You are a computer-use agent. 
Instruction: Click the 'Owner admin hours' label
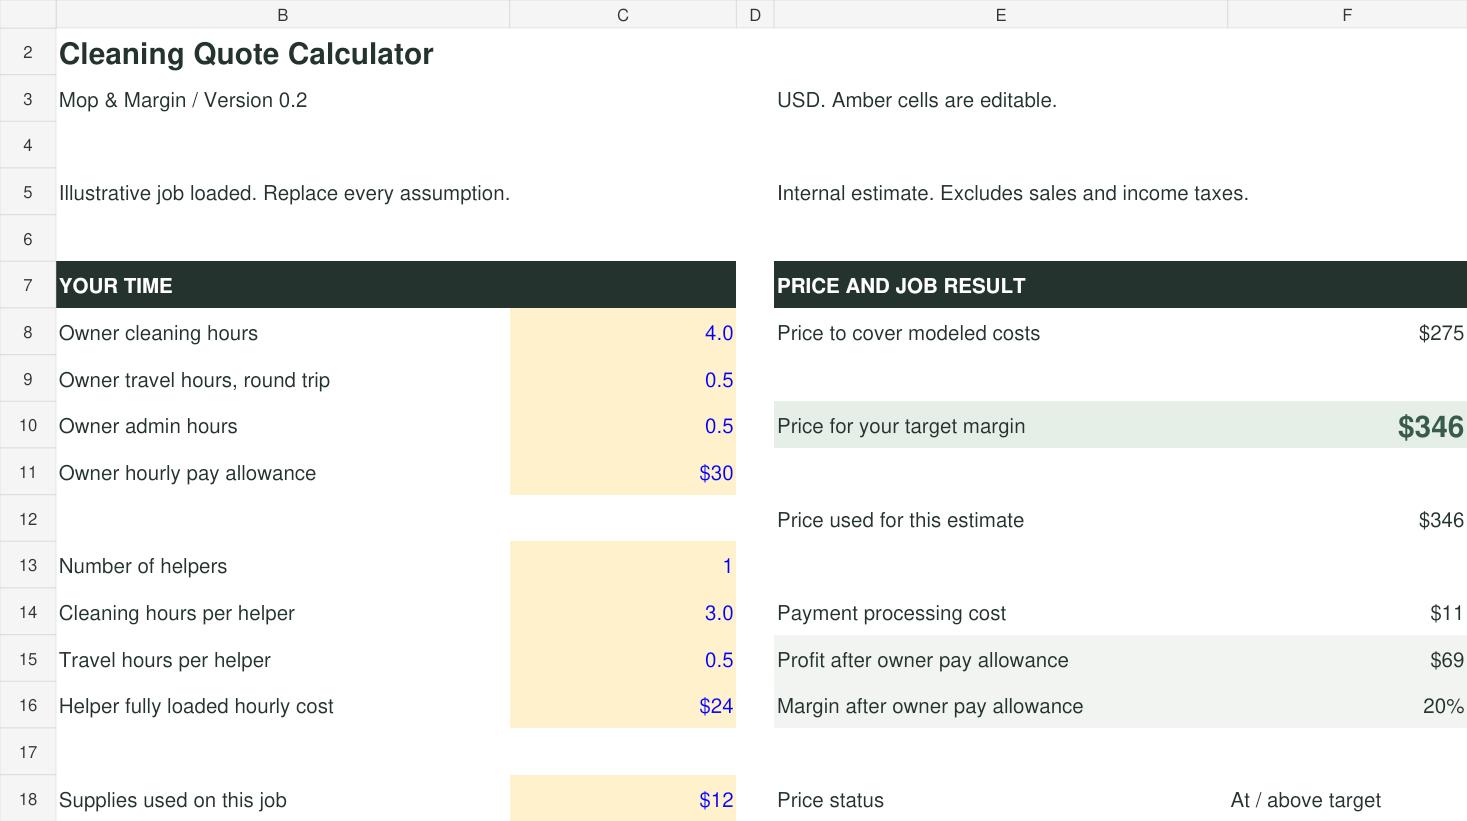(x=148, y=426)
